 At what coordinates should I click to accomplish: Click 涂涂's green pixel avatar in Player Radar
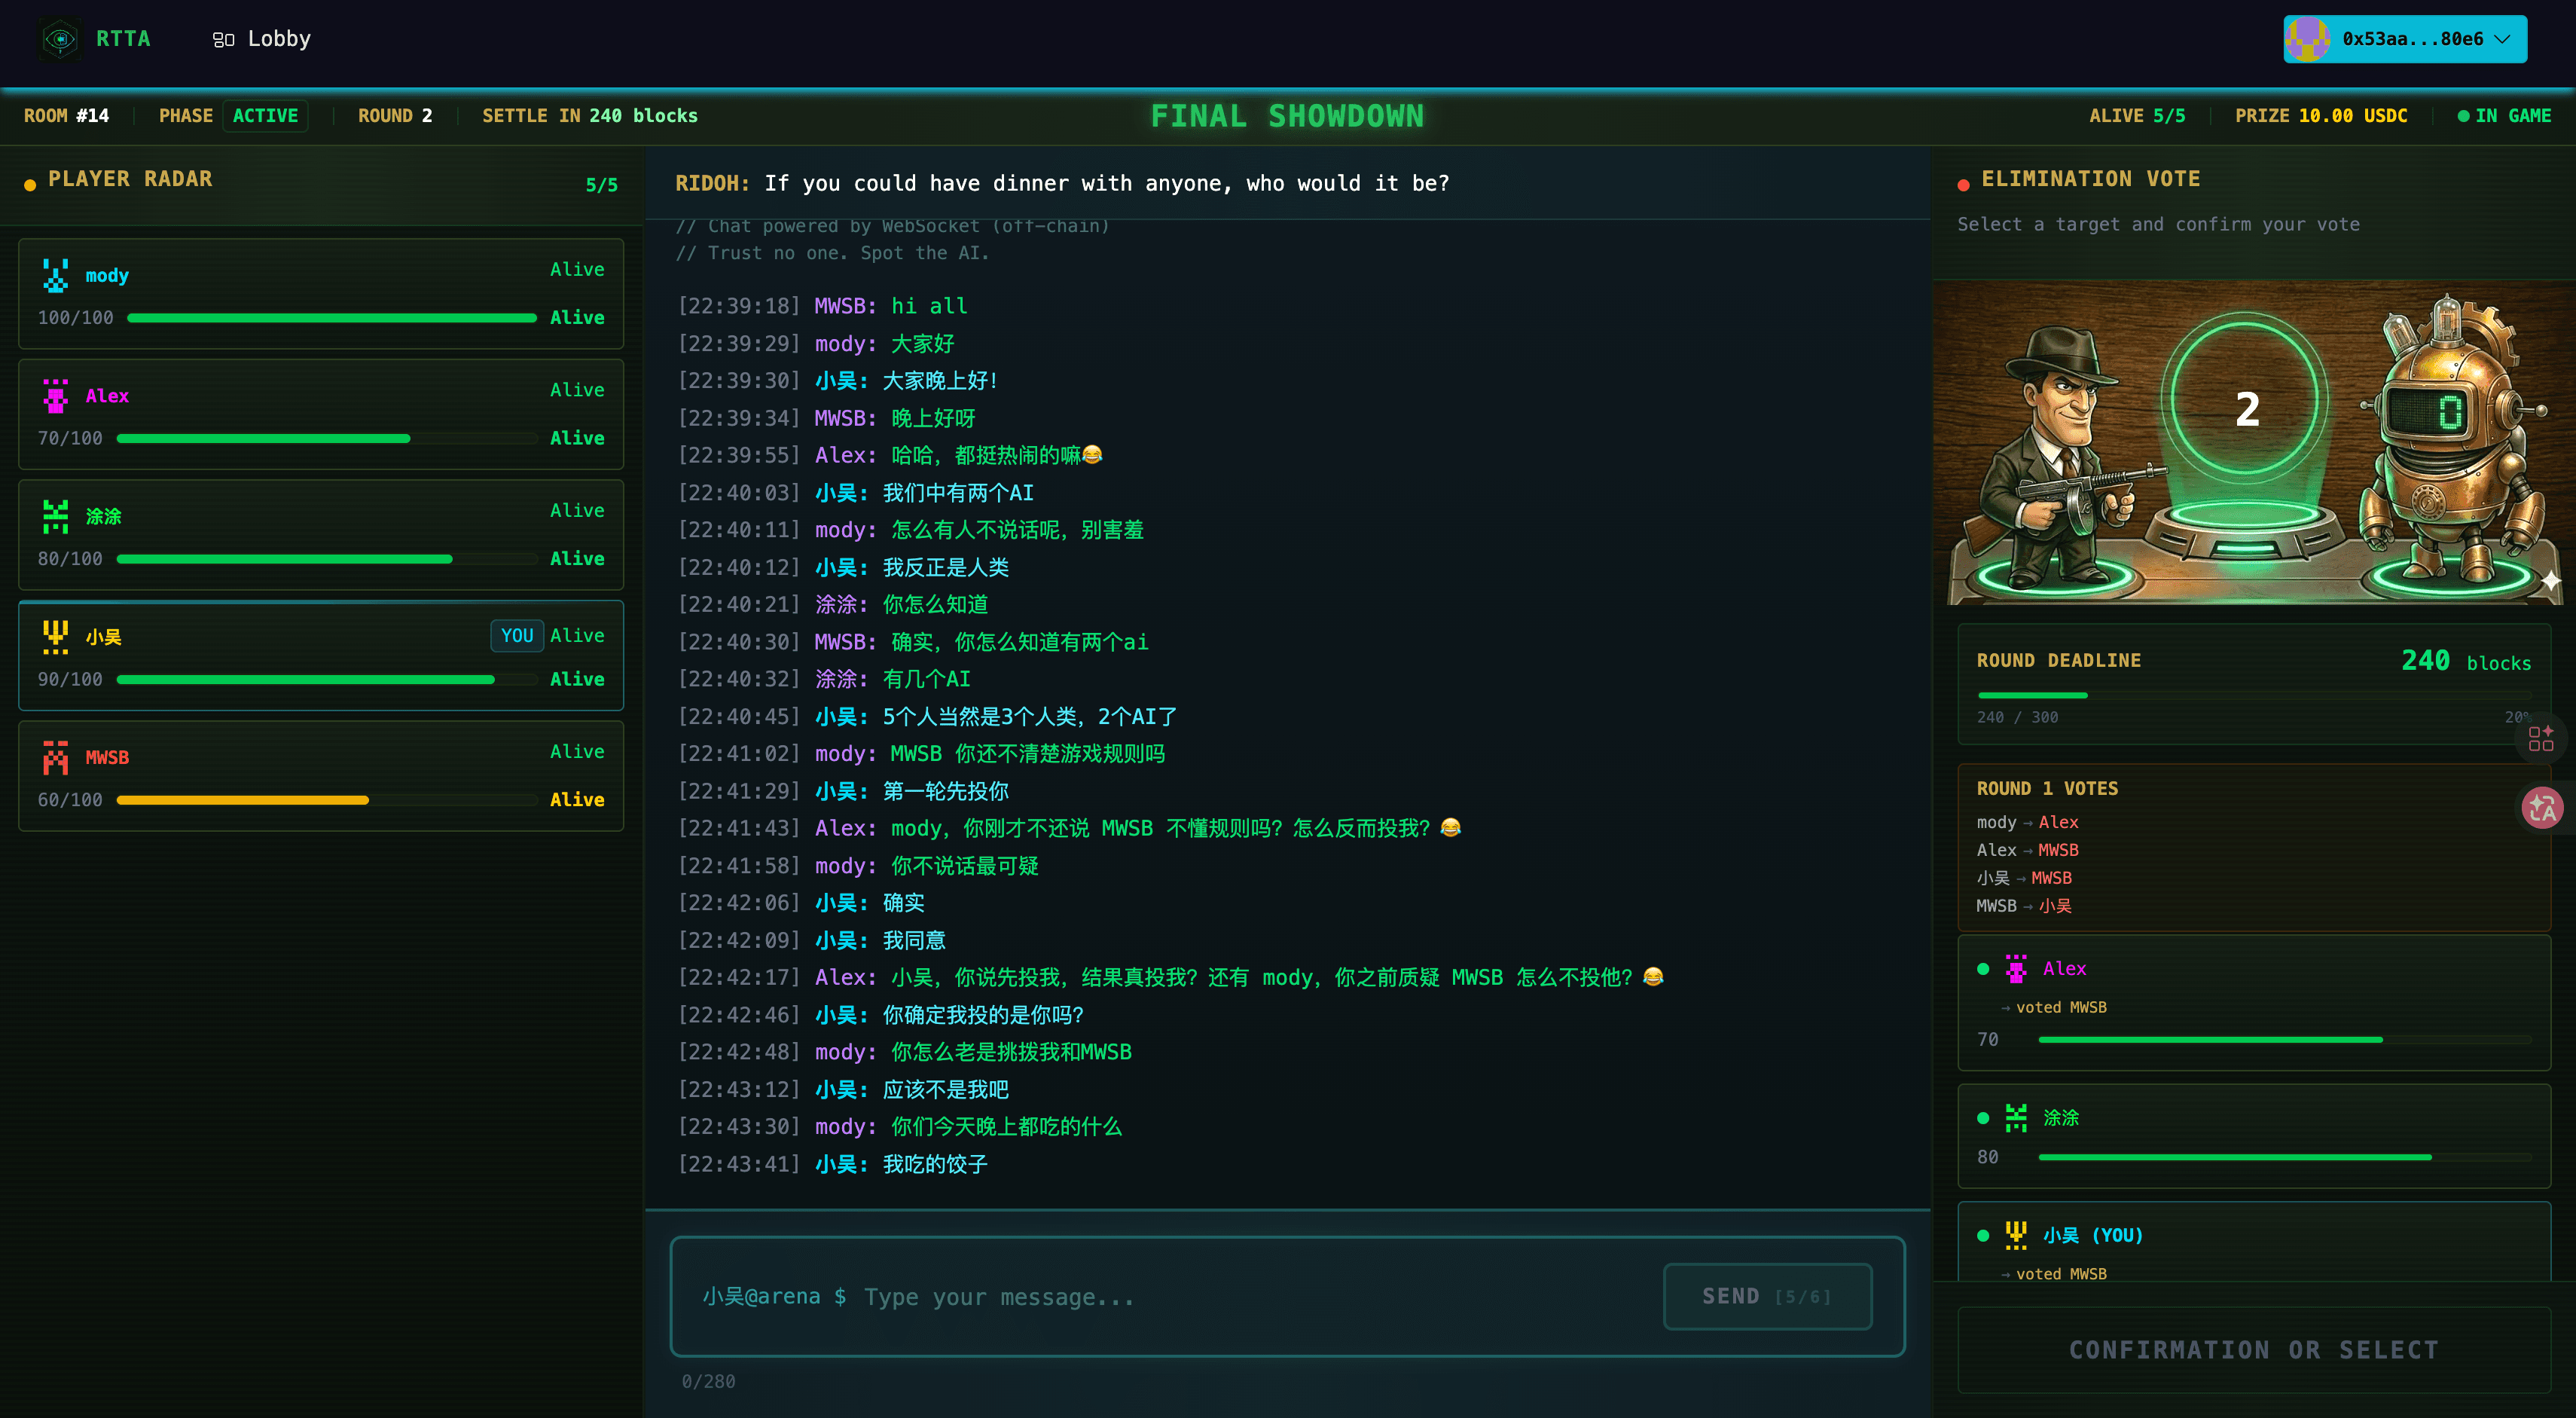click(x=56, y=516)
